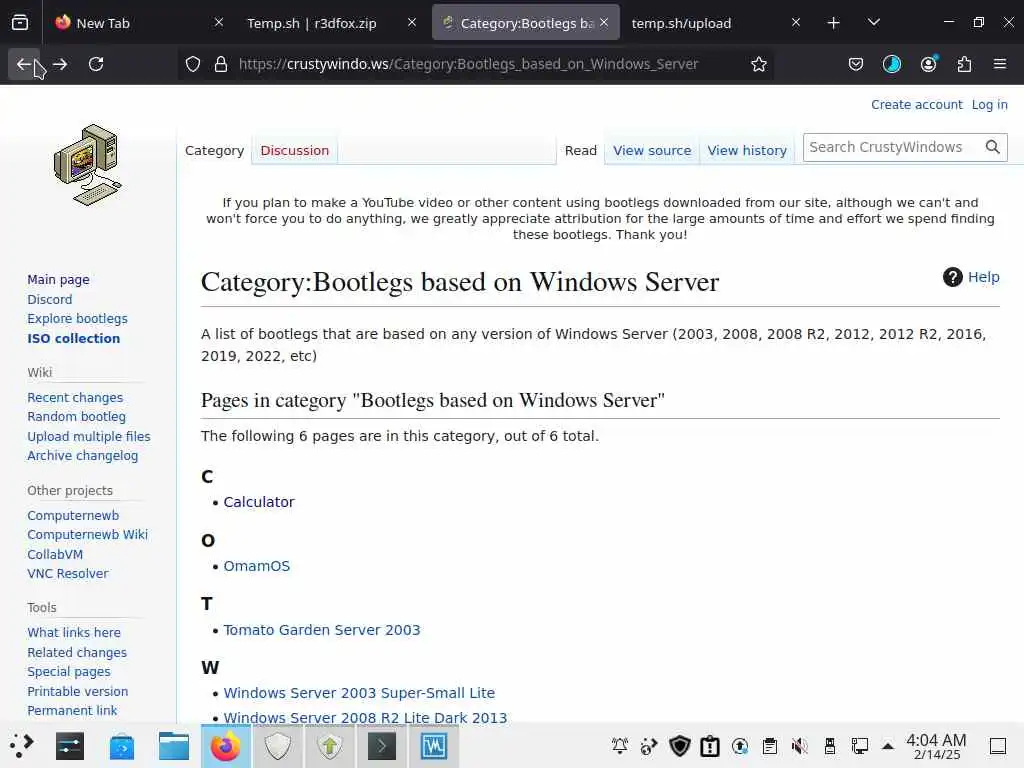Open the Discord sidebar link
This screenshot has height=768, width=1024.
tap(50, 299)
